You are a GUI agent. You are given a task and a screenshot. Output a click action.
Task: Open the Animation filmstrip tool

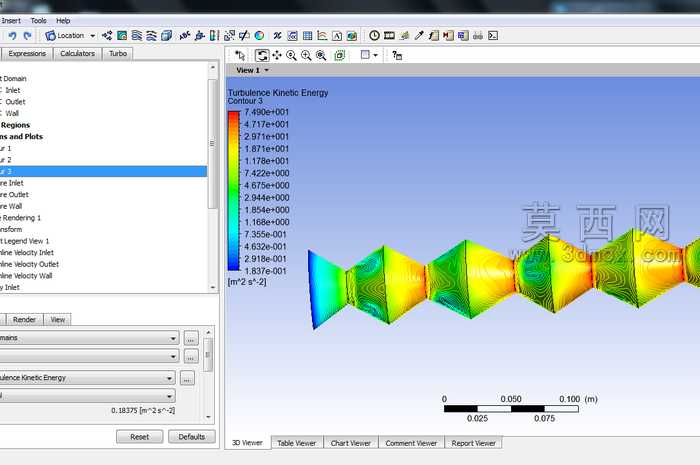389,36
